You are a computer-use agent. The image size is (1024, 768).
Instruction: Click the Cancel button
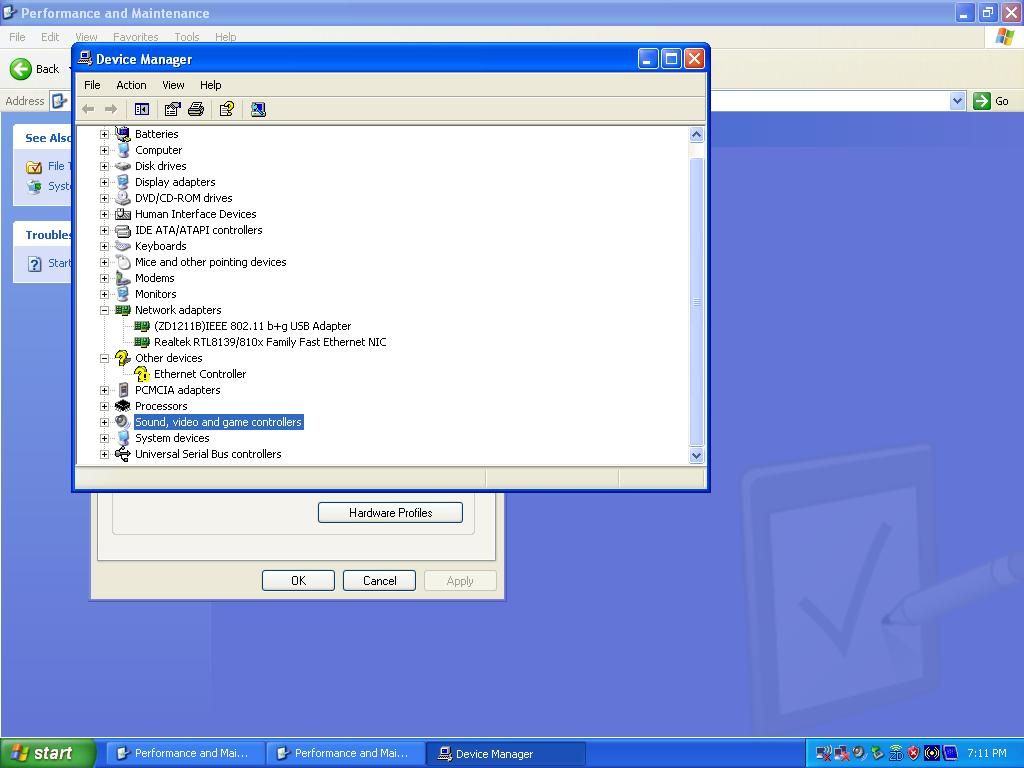pyautogui.click(x=379, y=581)
